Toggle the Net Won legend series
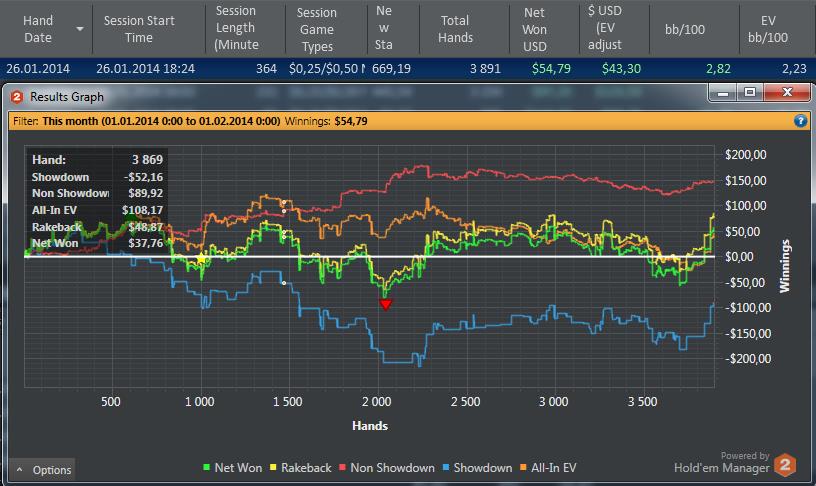The height and width of the screenshot is (486, 816). click(233, 467)
